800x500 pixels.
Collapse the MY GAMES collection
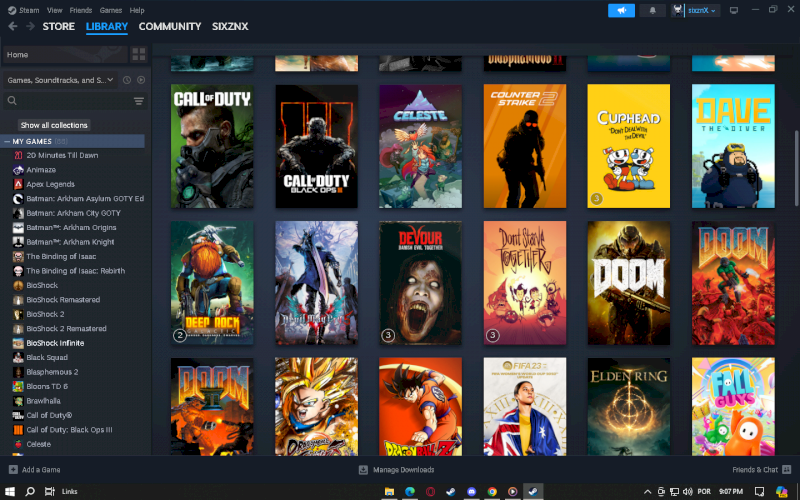[x=7, y=141]
